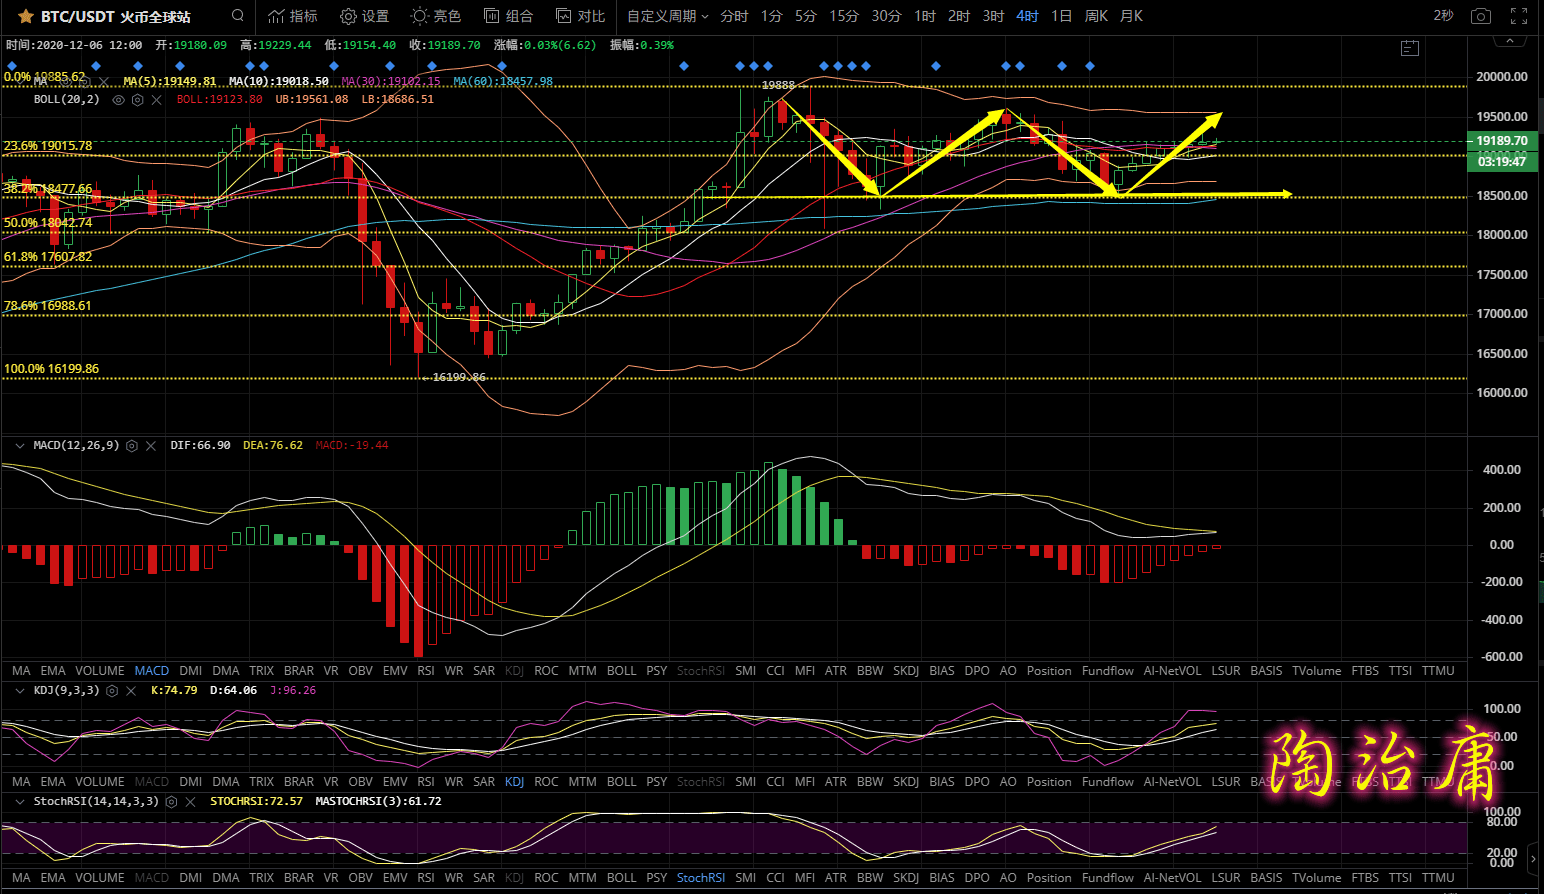Click the current price label 19189.70
This screenshot has width=1544, height=894.
tap(1502, 141)
